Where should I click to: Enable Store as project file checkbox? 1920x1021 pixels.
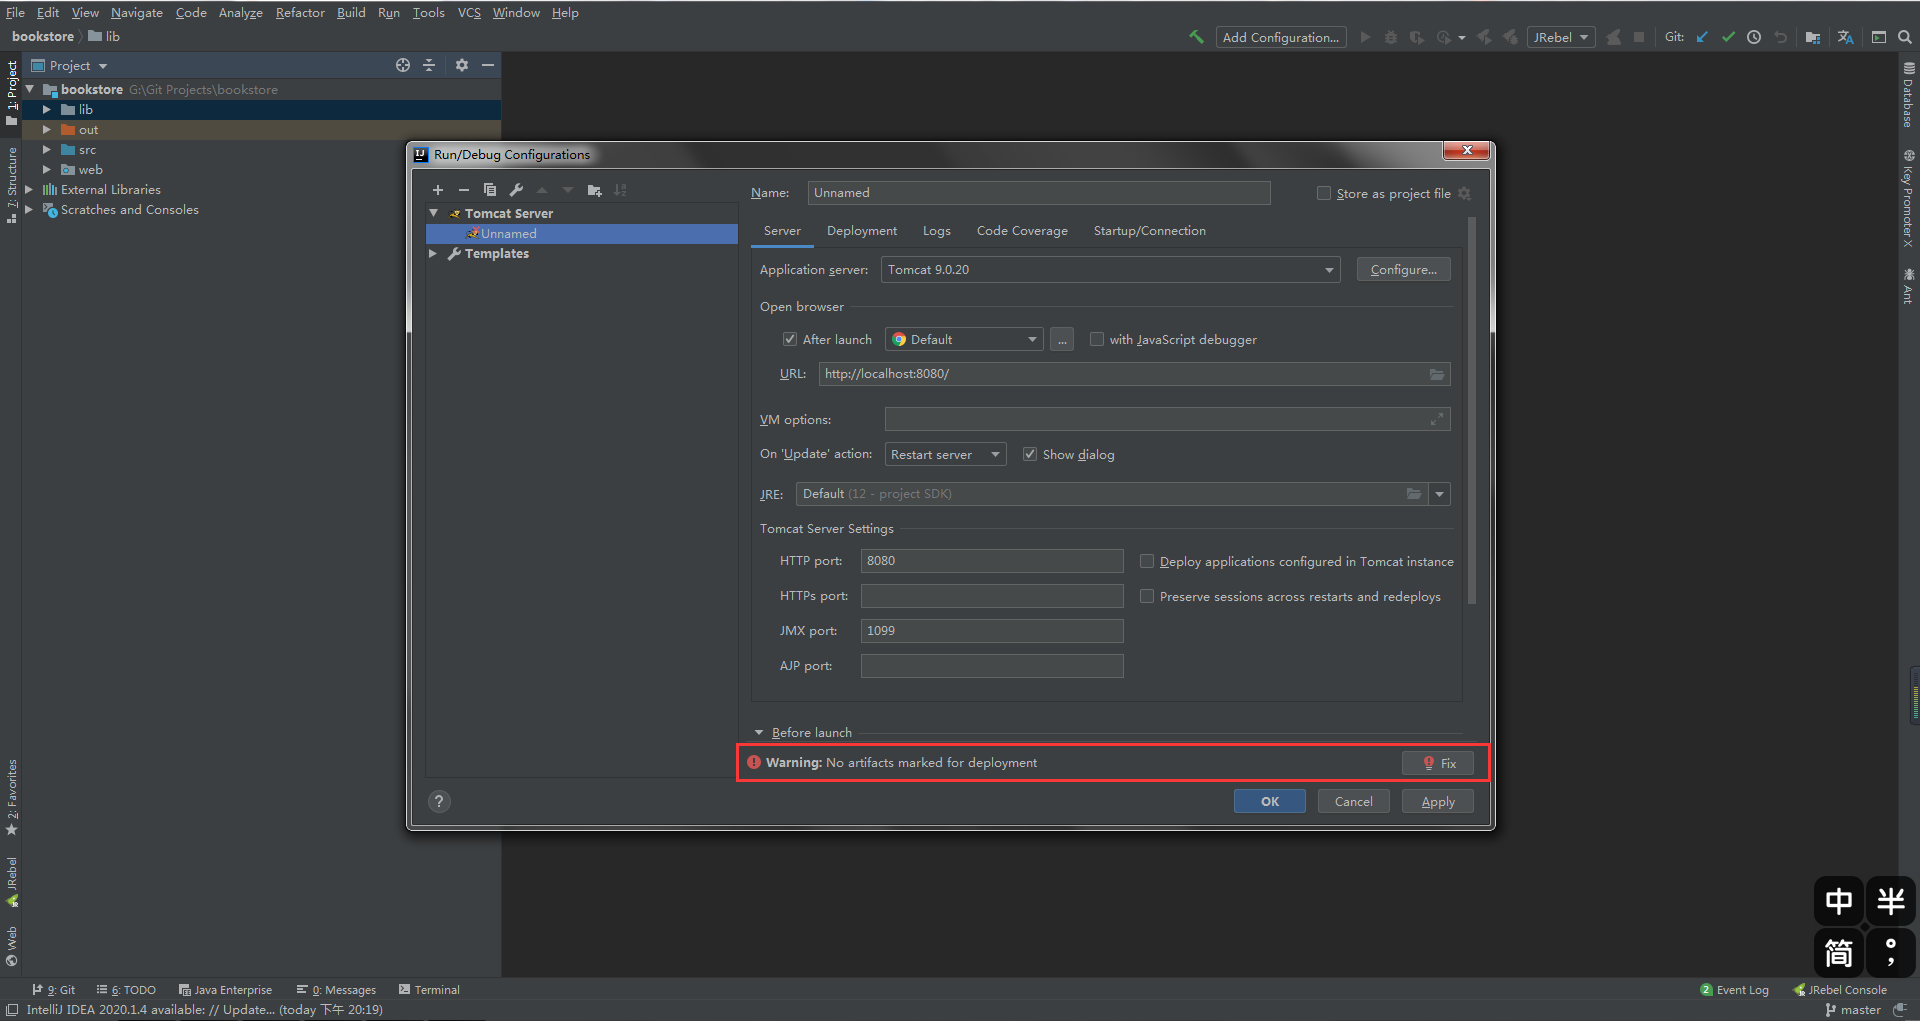tap(1324, 193)
